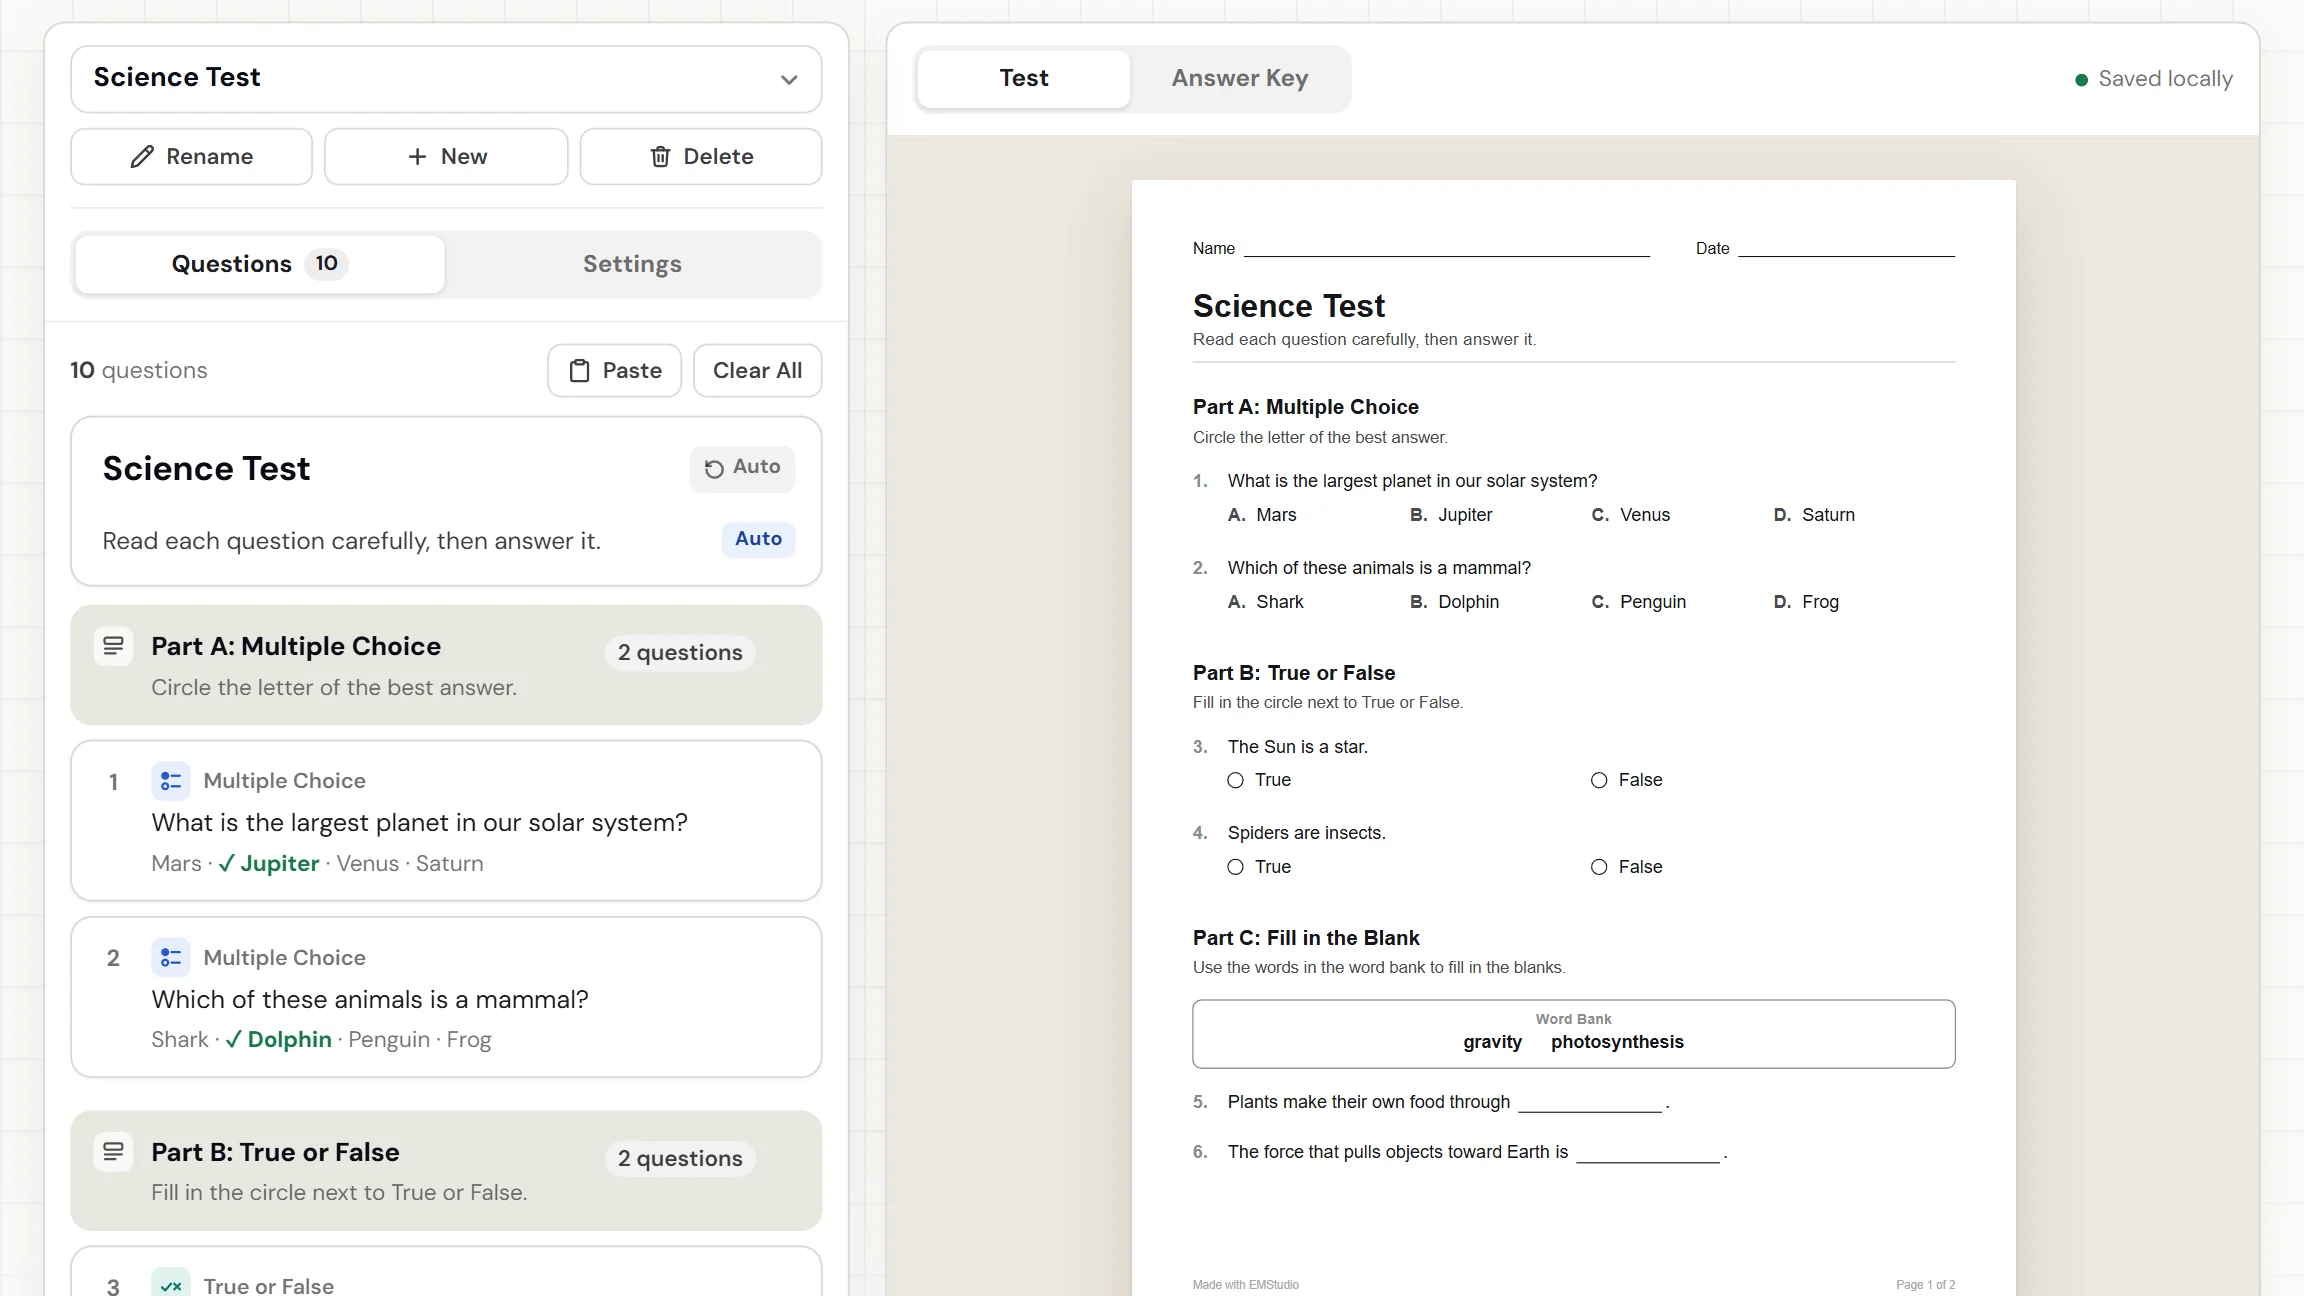Click the plus icon on New
The width and height of the screenshot is (2304, 1296).
pyautogui.click(x=417, y=157)
